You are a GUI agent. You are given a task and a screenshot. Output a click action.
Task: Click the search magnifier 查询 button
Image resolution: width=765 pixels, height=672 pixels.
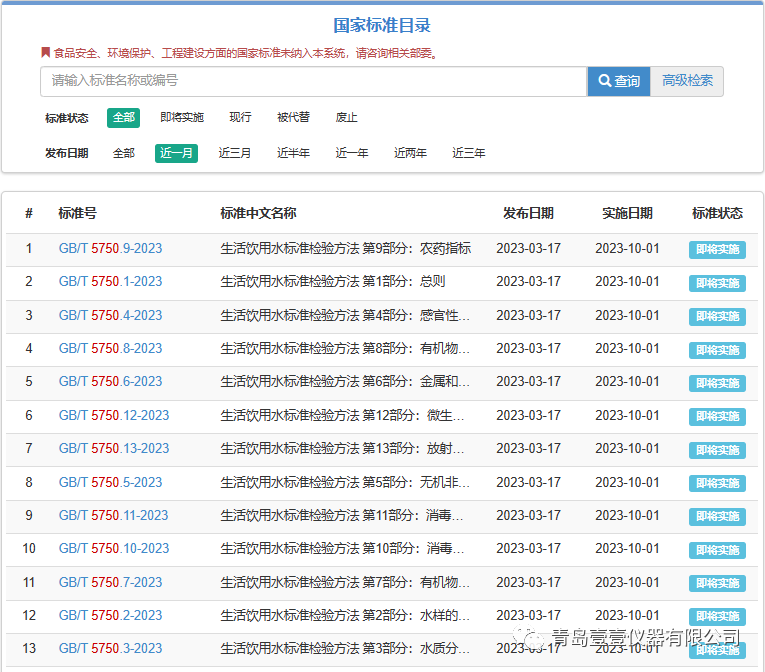click(618, 81)
